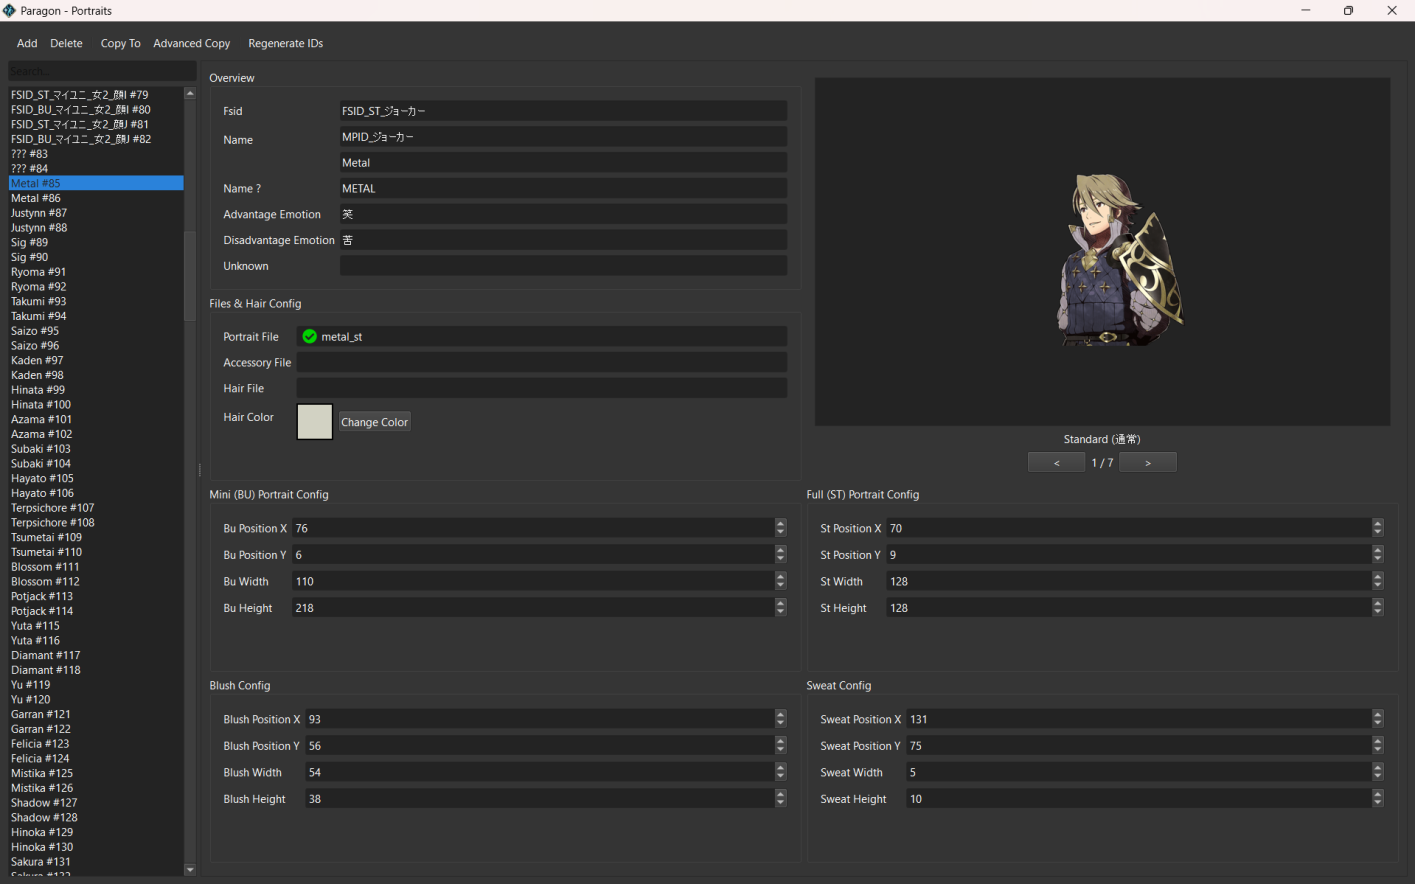Increment the Bu Position X value
The image size is (1415, 884).
coord(780,524)
